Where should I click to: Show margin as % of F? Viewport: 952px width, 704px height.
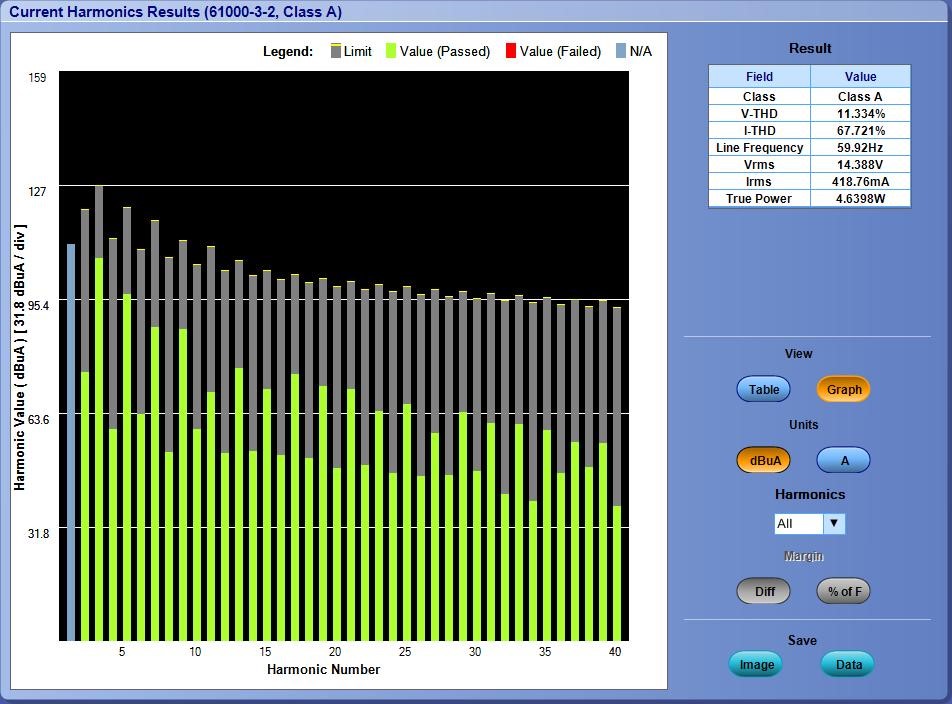point(843,591)
